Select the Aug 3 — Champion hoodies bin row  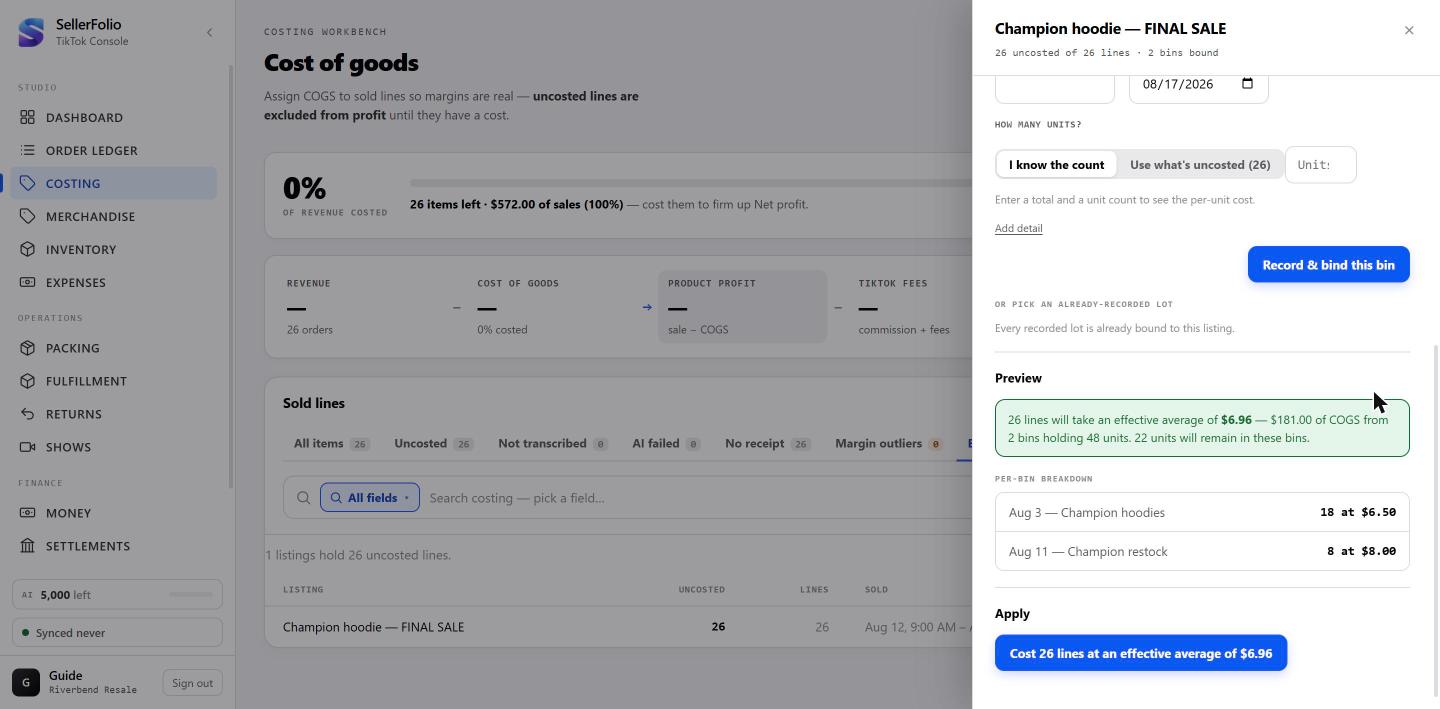coord(1202,512)
